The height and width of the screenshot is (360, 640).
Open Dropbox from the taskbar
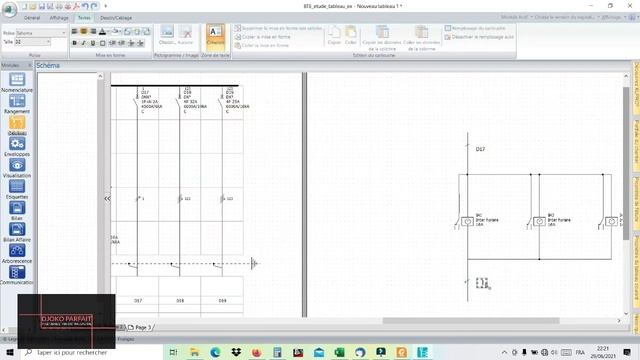pyautogui.click(x=236, y=352)
